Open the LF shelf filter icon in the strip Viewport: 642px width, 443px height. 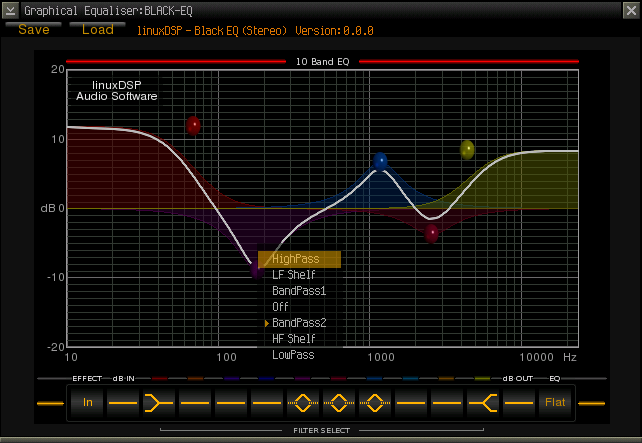(159, 403)
